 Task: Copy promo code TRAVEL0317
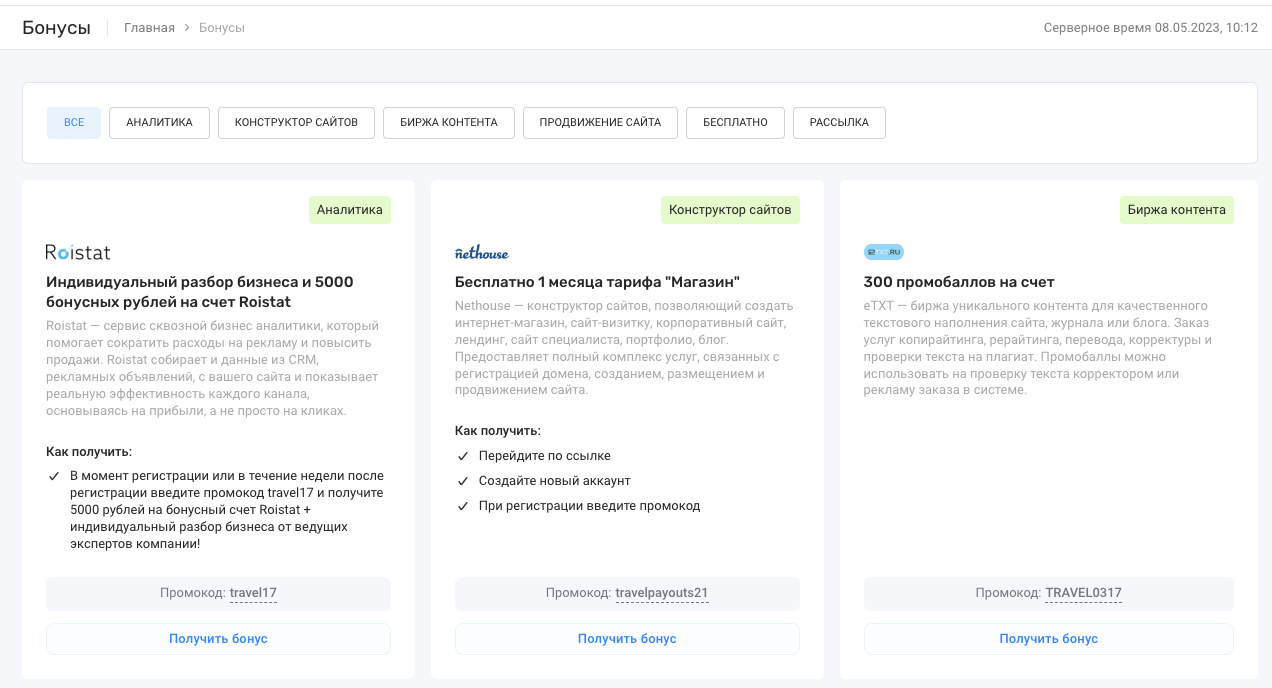coord(1084,593)
